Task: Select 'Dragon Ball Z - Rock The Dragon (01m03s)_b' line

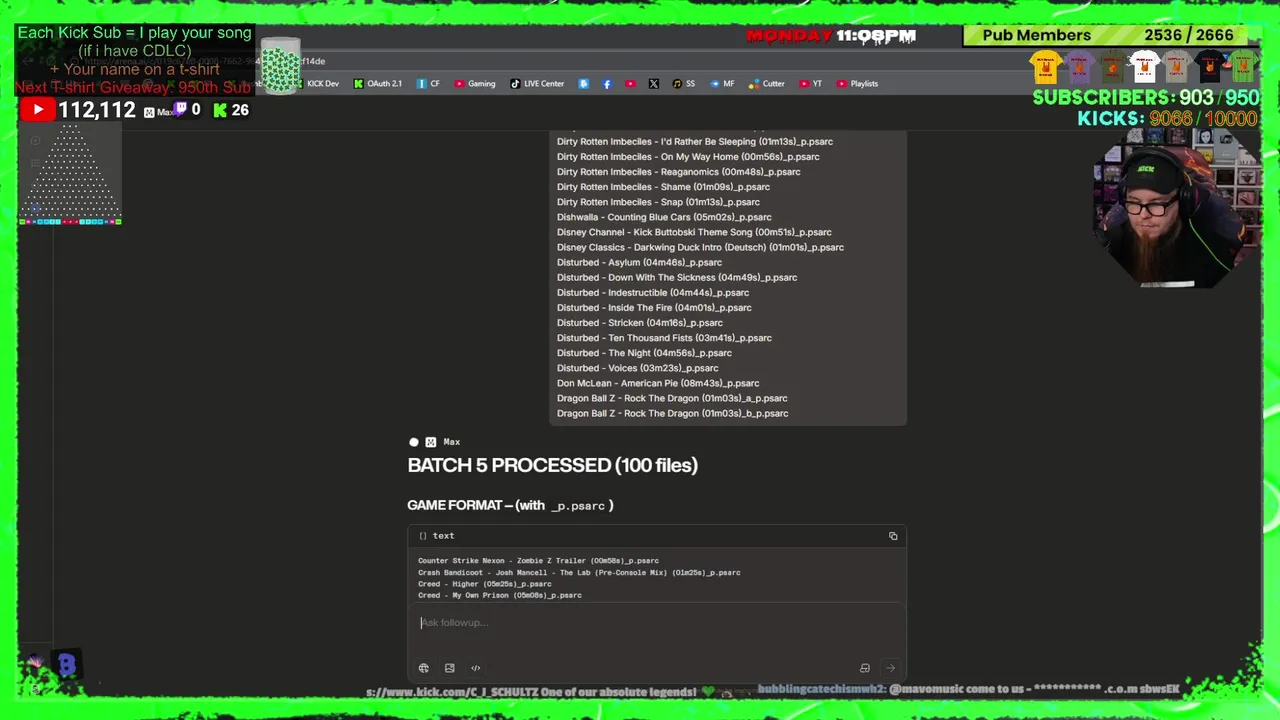Action: pos(672,413)
